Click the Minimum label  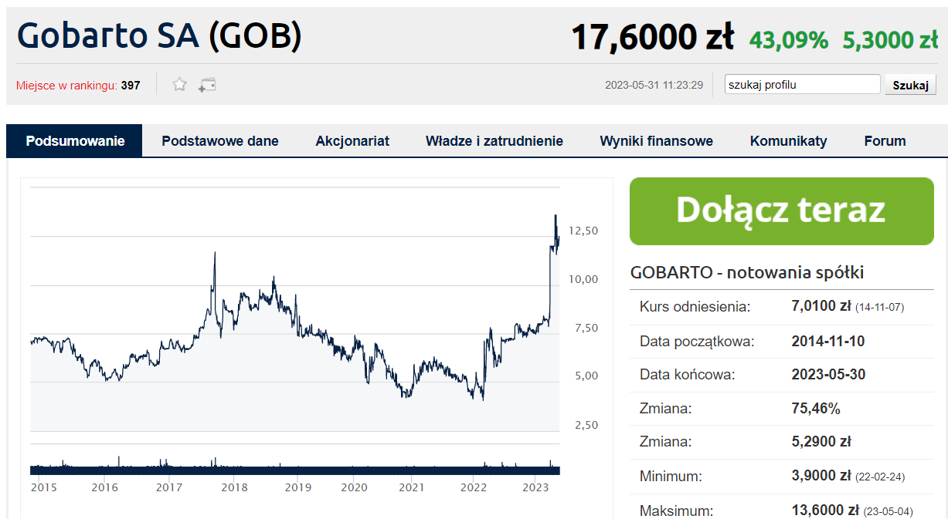coord(670,477)
